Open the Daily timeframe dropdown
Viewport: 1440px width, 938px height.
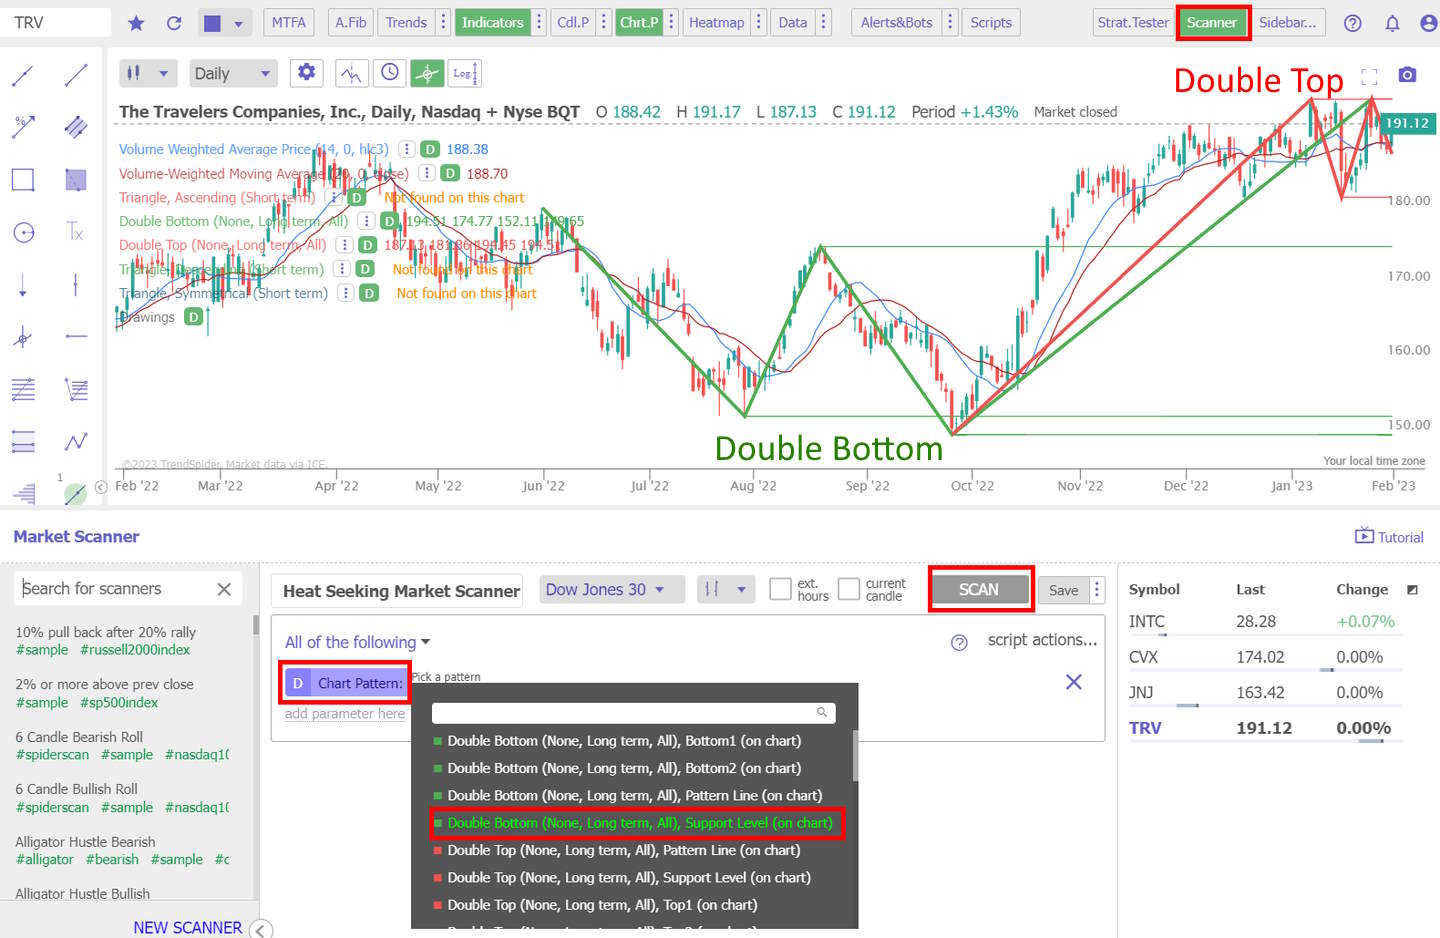pyautogui.click(x=233, y=72)
